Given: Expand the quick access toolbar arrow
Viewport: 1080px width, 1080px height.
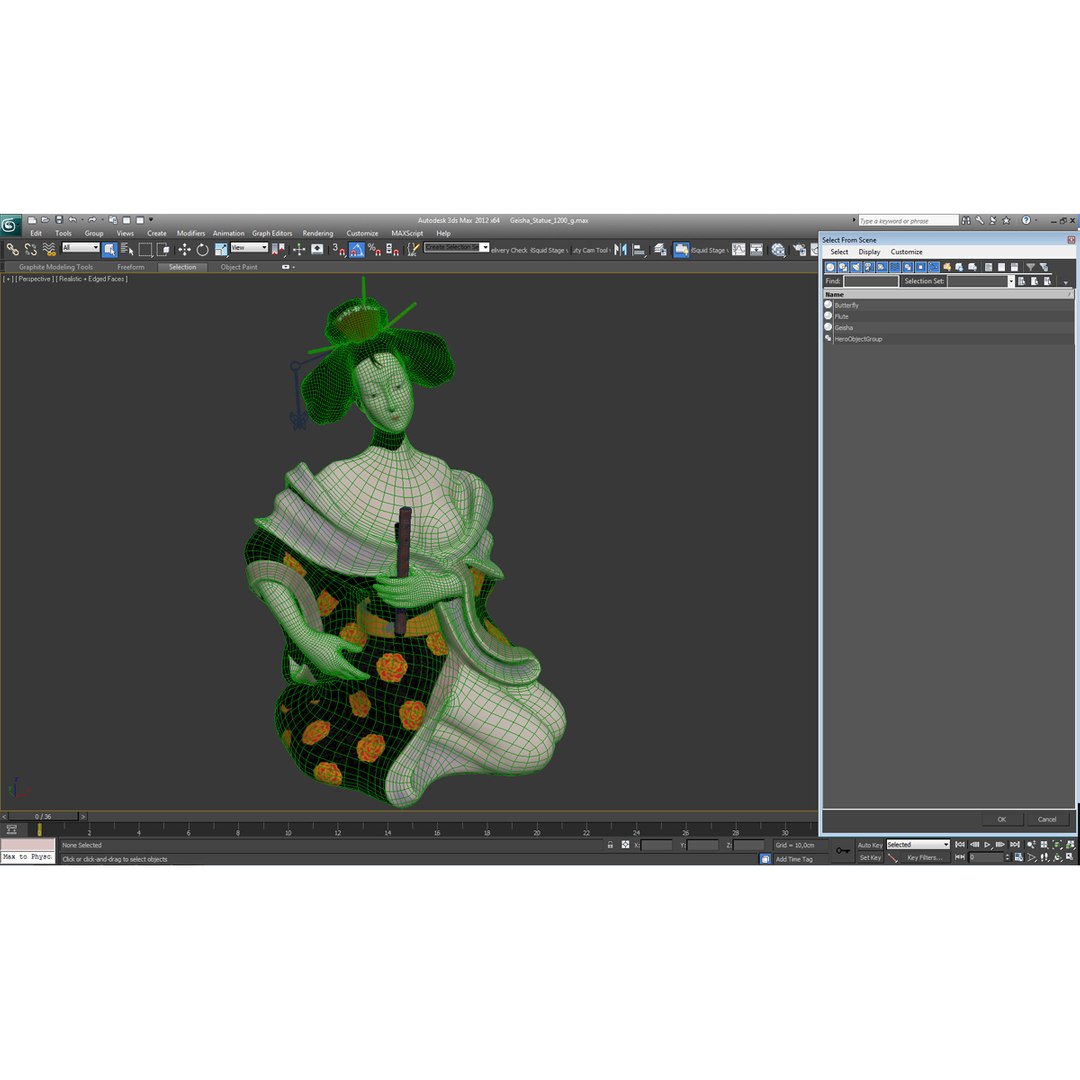Looking at the screenshot, I should 151,220.
